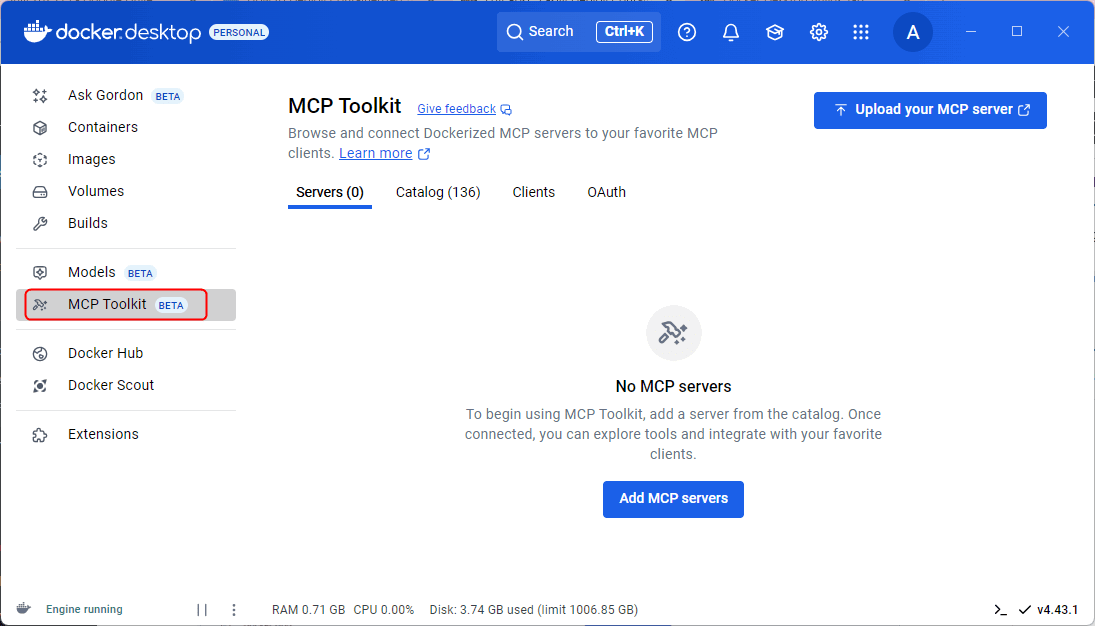This screenshot has width=1095, height=626.
Task: Open Docker Scout from the sidebar
Action: [110, 385]
